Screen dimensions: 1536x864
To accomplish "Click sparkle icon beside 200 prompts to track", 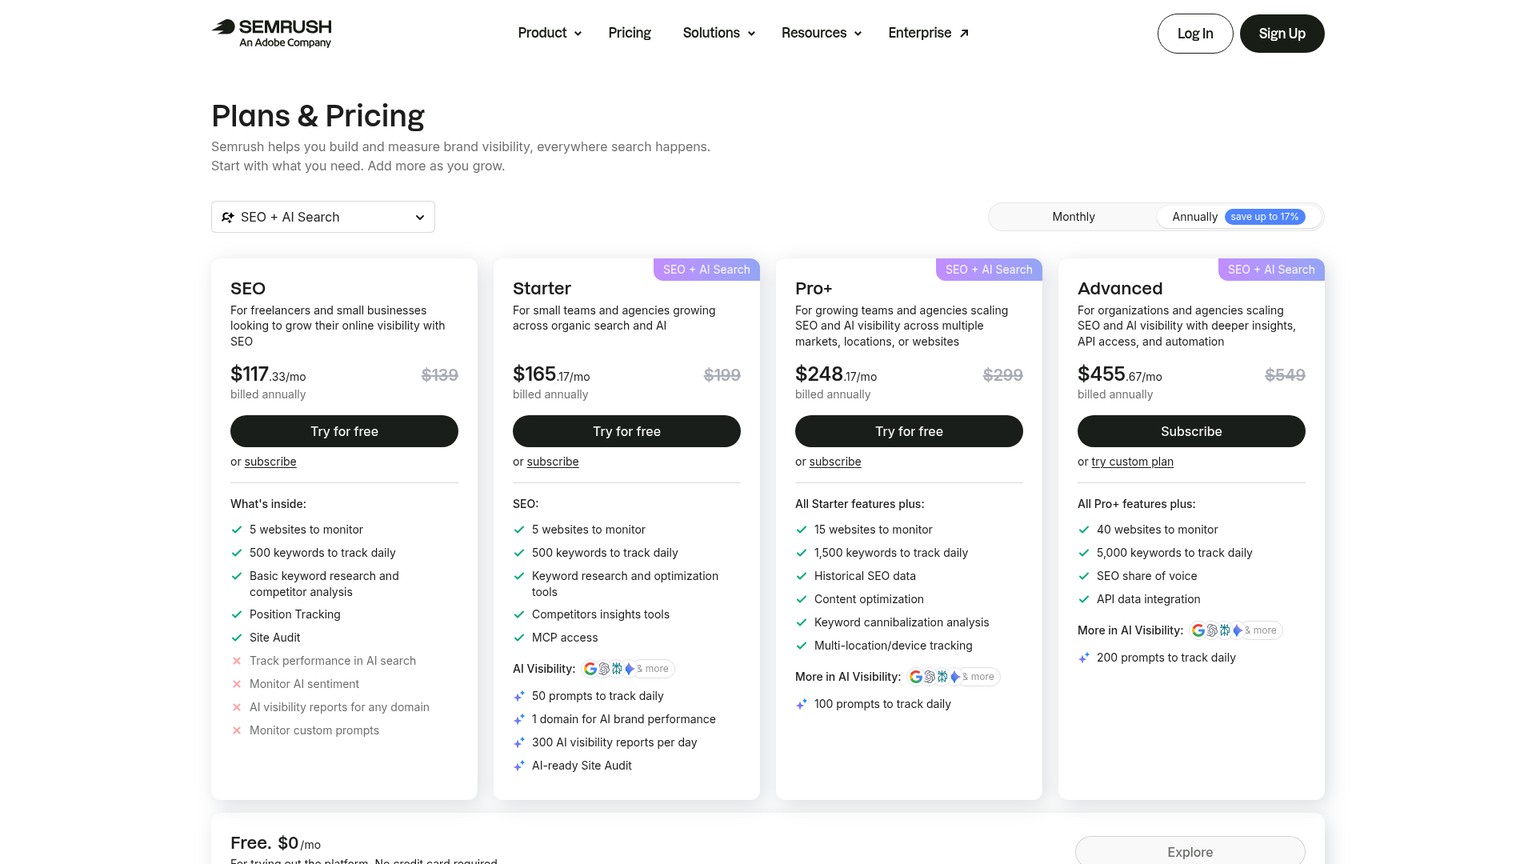I will tap(1083, 658).
